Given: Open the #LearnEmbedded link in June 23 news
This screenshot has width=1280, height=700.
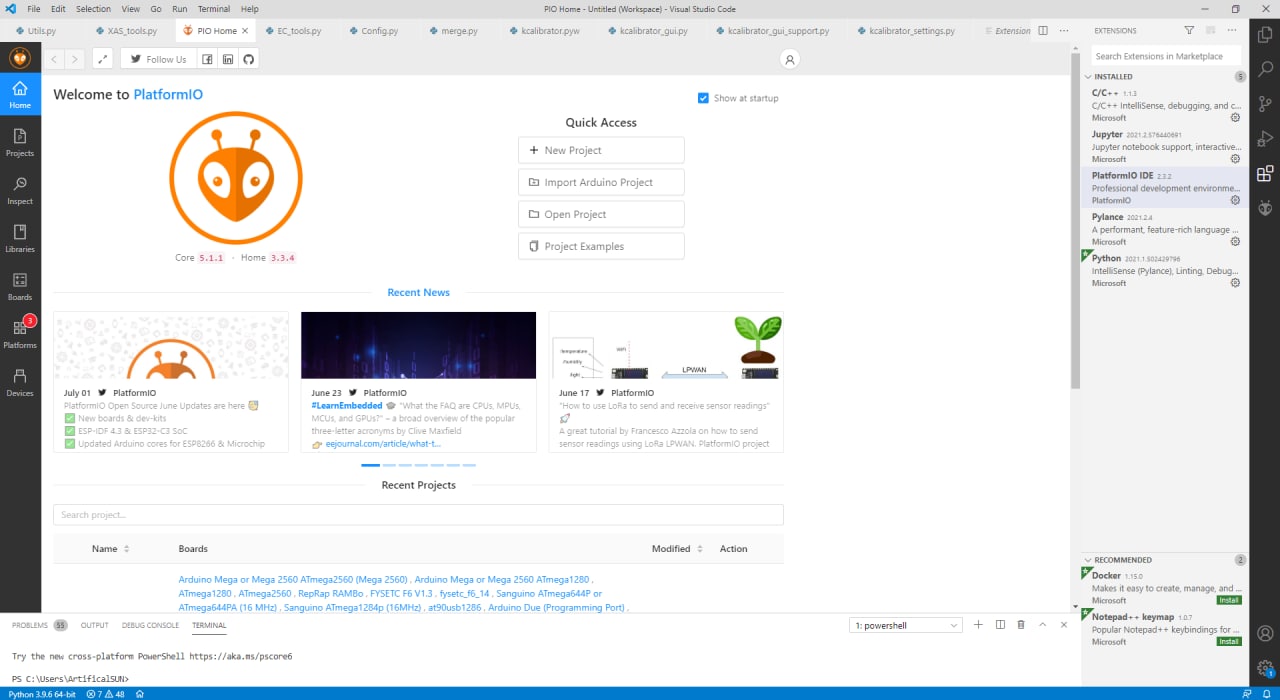Looking at the screenshot, I should coord(347,406).
